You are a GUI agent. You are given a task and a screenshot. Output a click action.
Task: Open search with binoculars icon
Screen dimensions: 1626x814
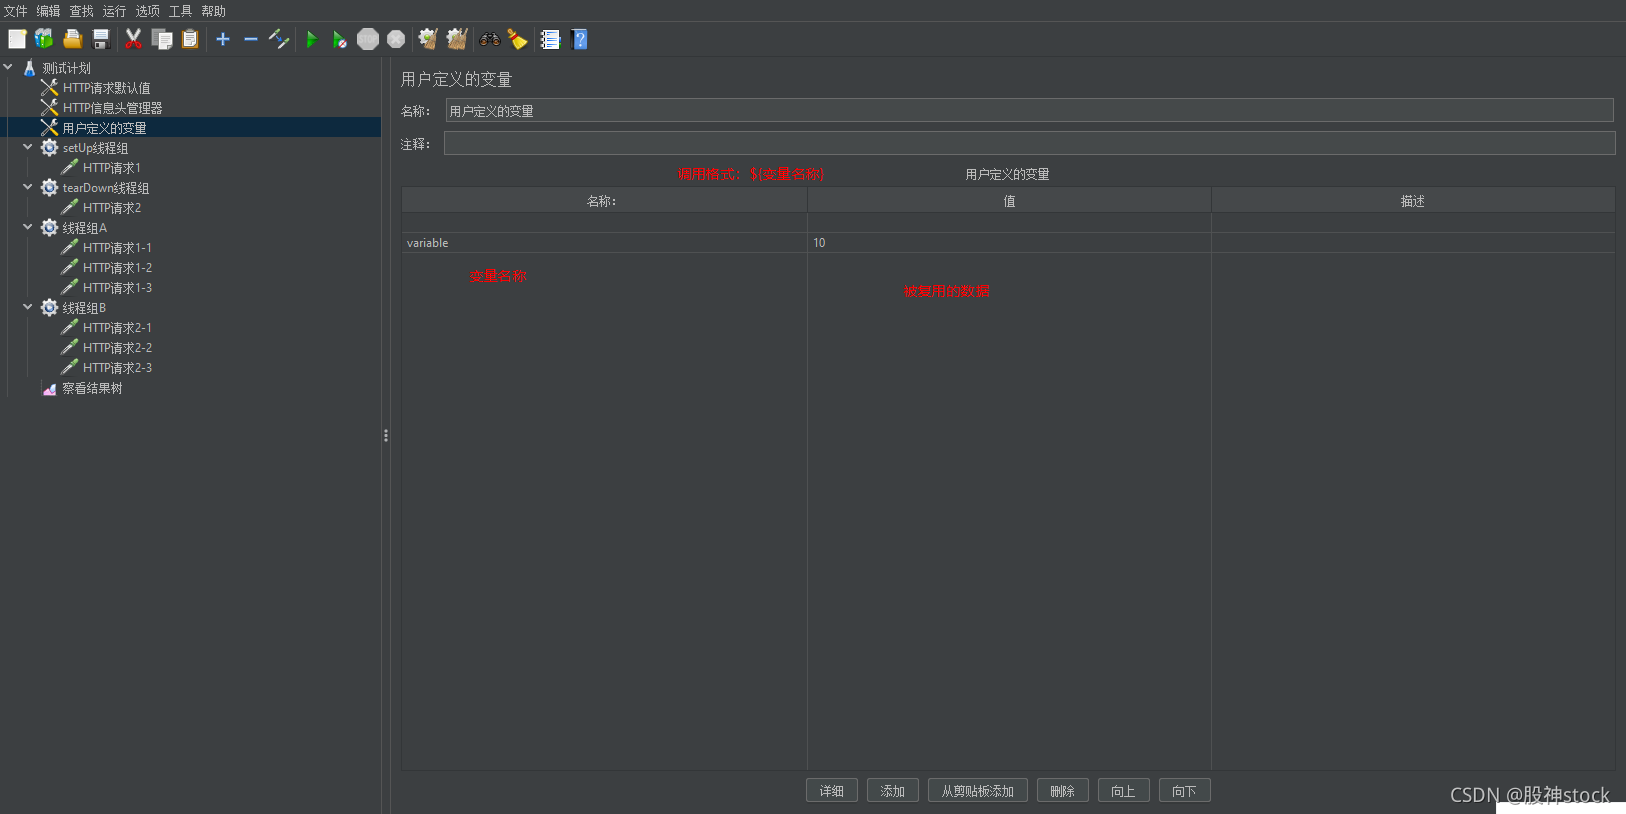[x=490, y=39]
